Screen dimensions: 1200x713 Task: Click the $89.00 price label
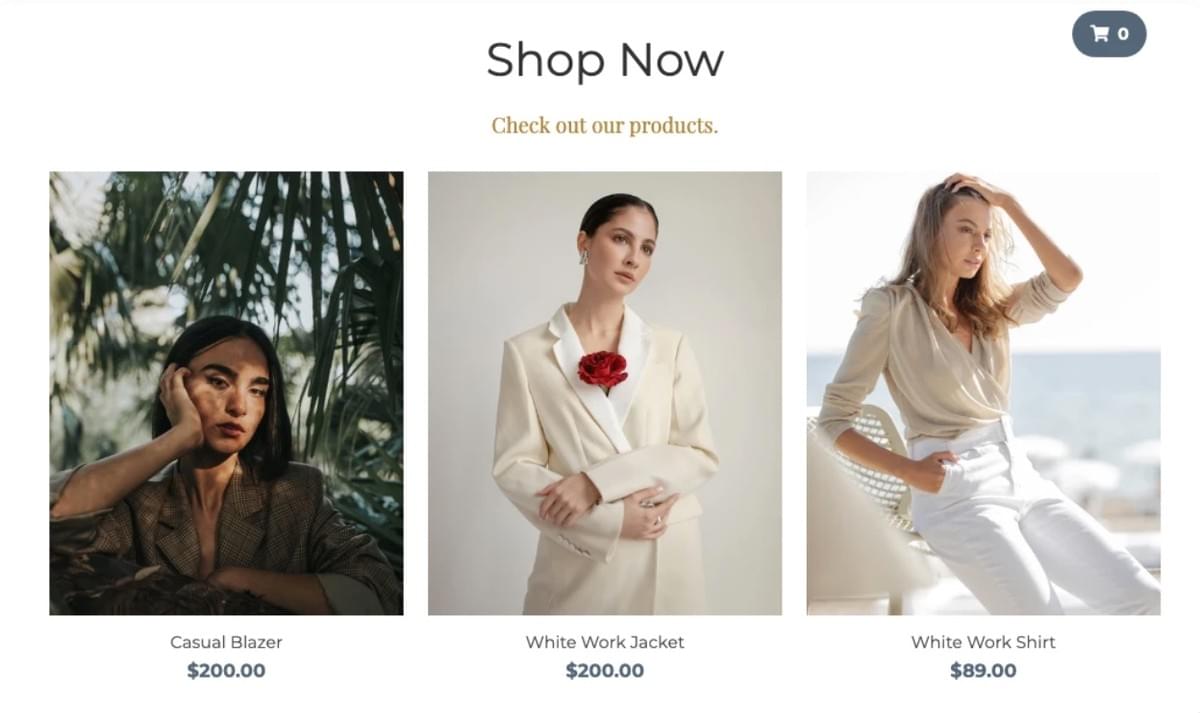pos(983,671)
